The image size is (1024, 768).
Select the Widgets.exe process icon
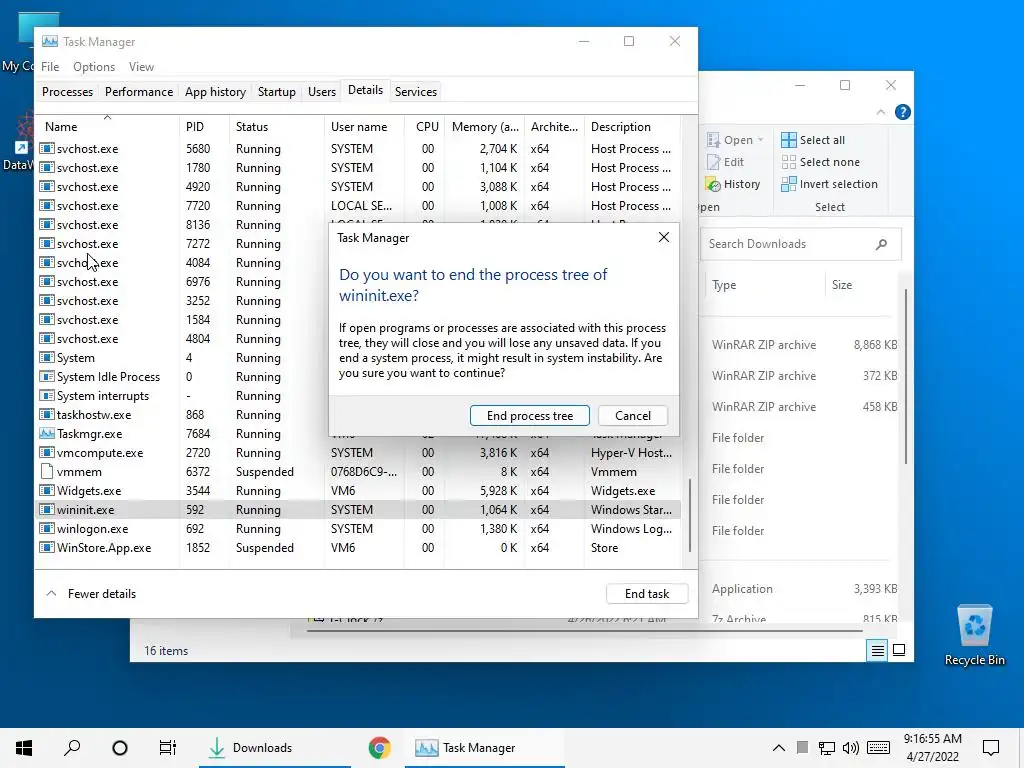[46, 490]
